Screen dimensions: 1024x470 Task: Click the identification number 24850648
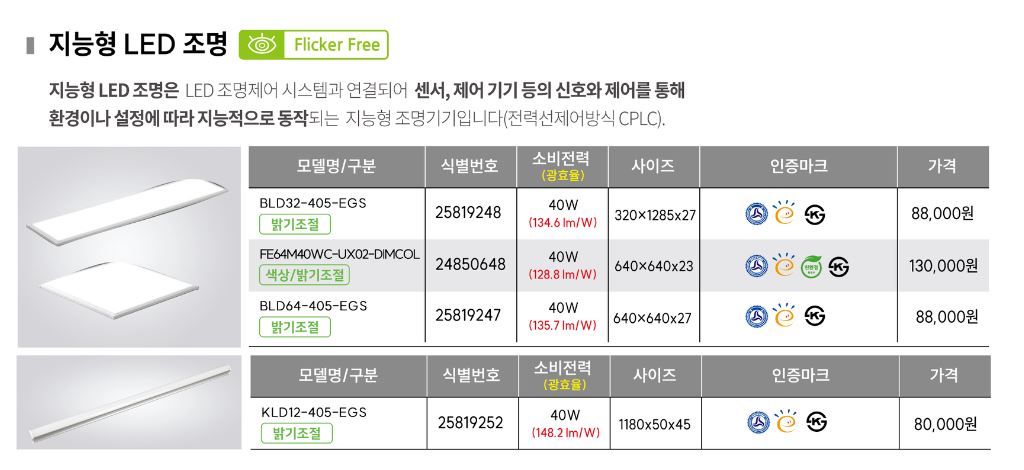coord(470,265)
